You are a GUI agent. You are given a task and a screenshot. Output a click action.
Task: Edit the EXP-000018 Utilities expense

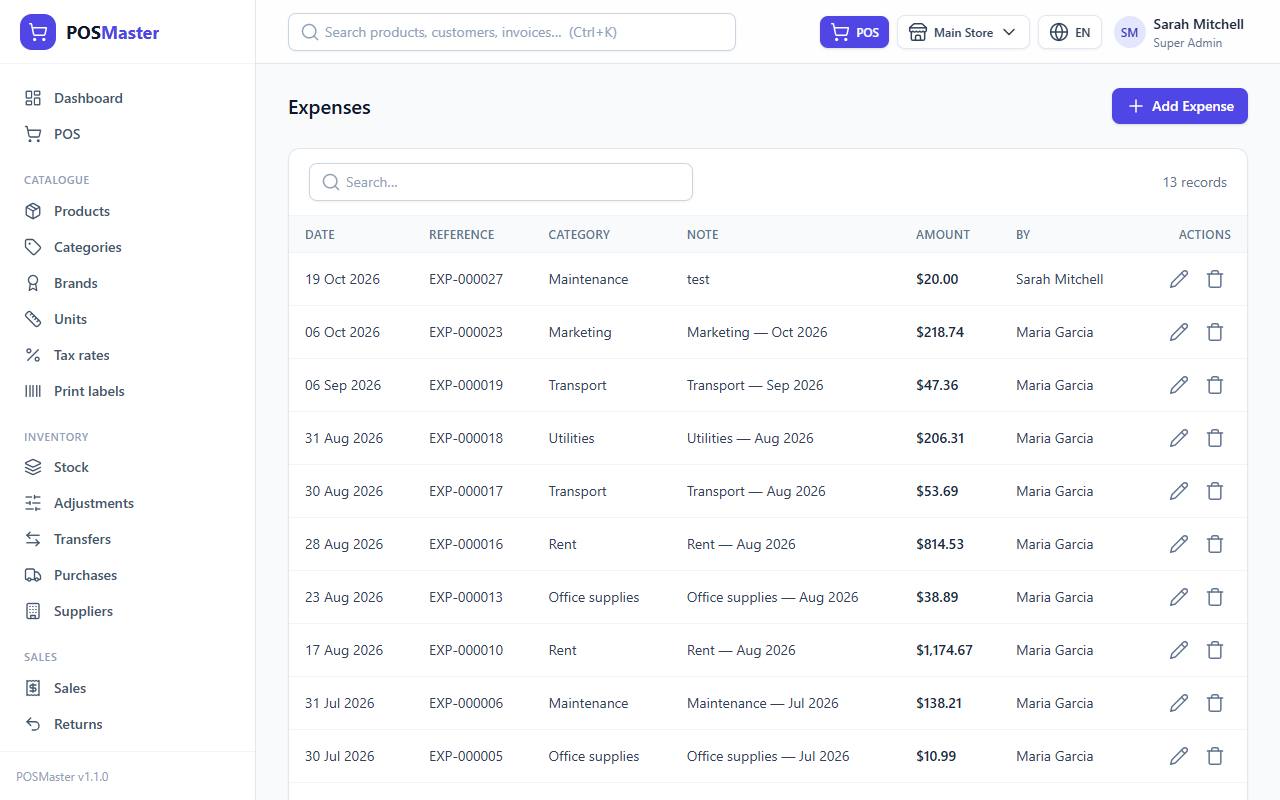(1179, 438)
